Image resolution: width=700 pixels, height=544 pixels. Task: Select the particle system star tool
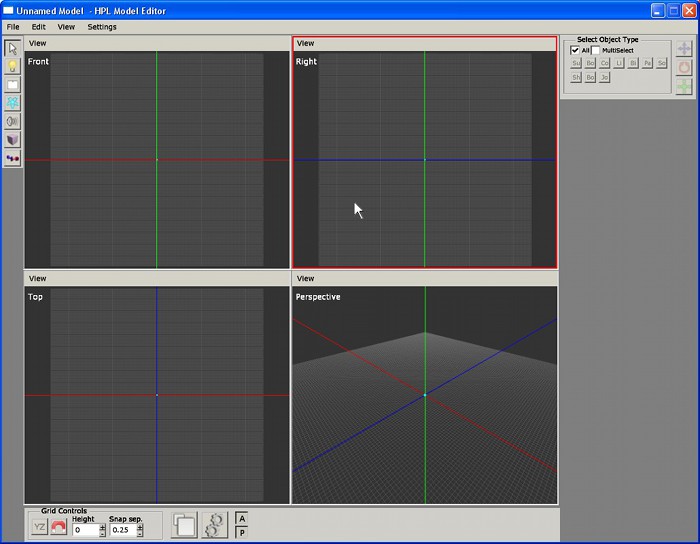(13, 103)
